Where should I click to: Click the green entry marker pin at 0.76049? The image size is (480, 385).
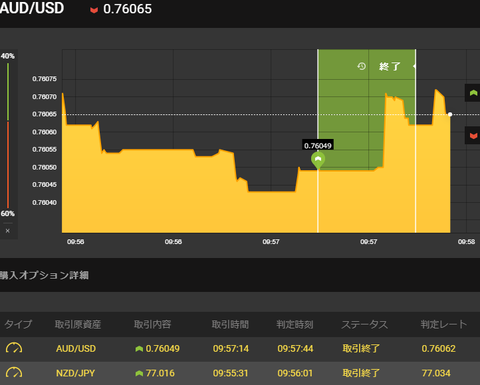click(318, 160)
